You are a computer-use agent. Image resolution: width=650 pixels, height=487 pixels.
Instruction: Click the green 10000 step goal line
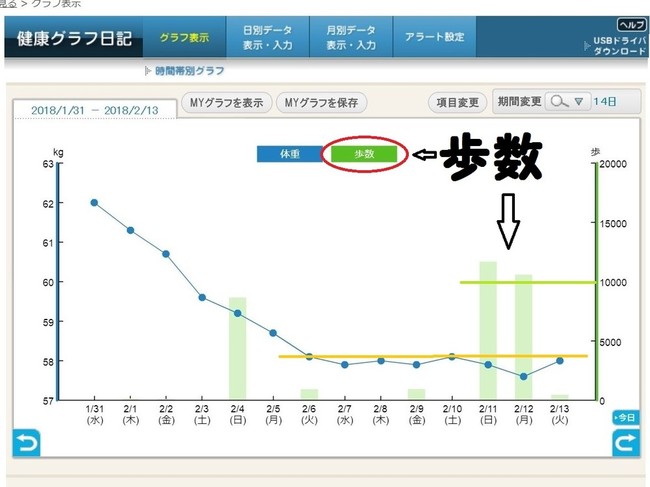(x=528, y=282)
